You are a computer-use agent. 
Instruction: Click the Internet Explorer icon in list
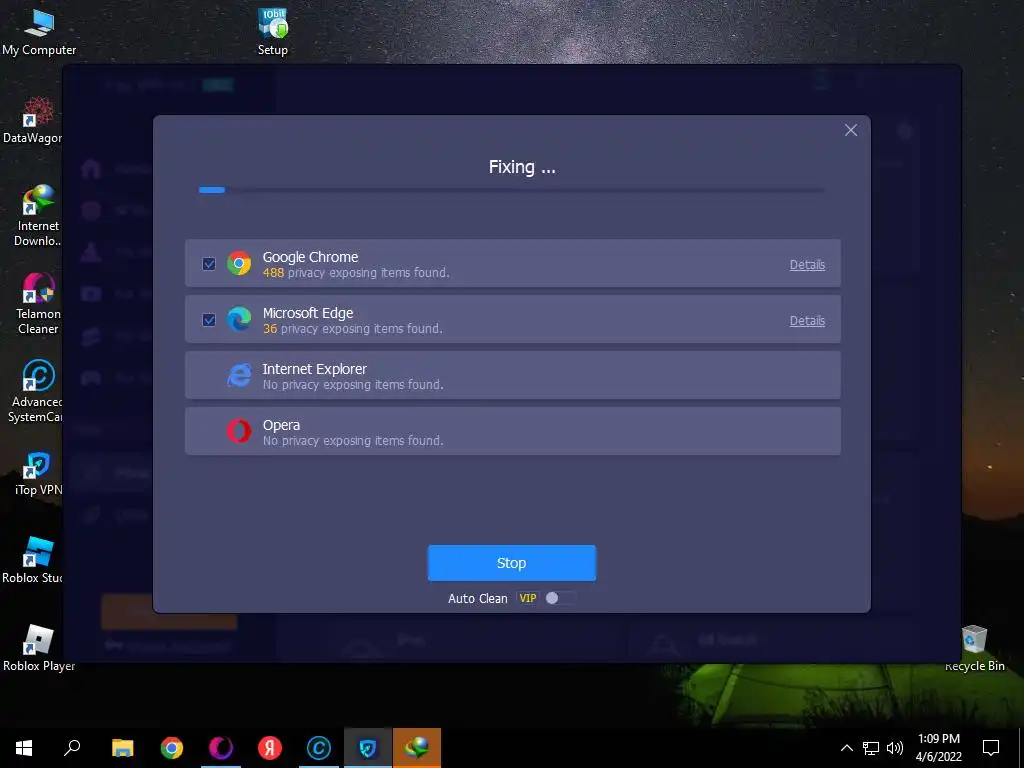[239, 376]
